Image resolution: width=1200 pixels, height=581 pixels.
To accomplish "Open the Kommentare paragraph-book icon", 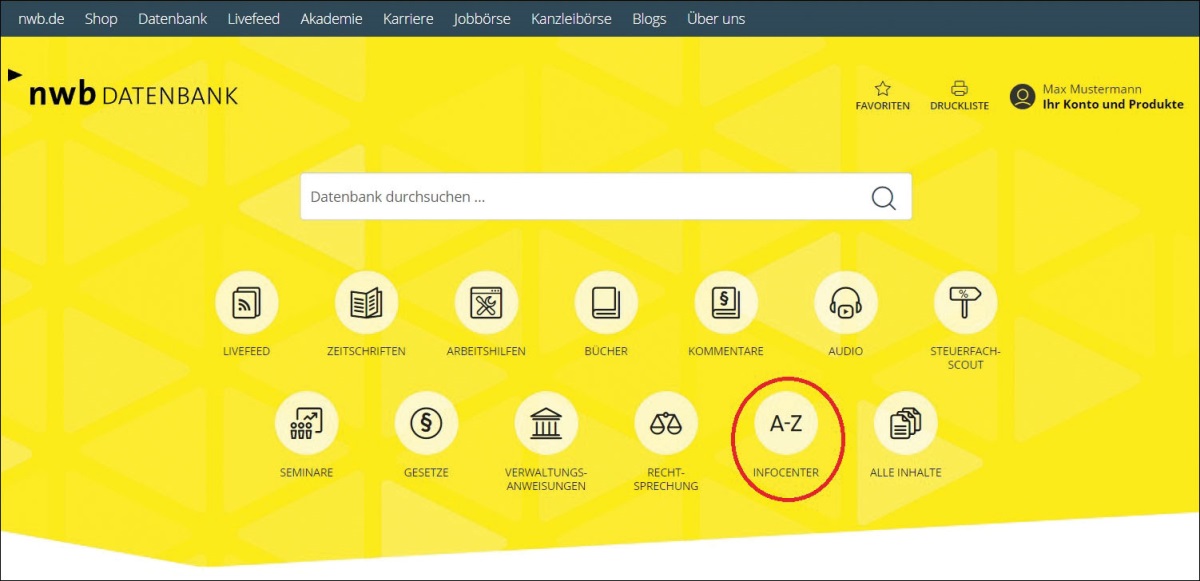I will click(x=726, y=303).
